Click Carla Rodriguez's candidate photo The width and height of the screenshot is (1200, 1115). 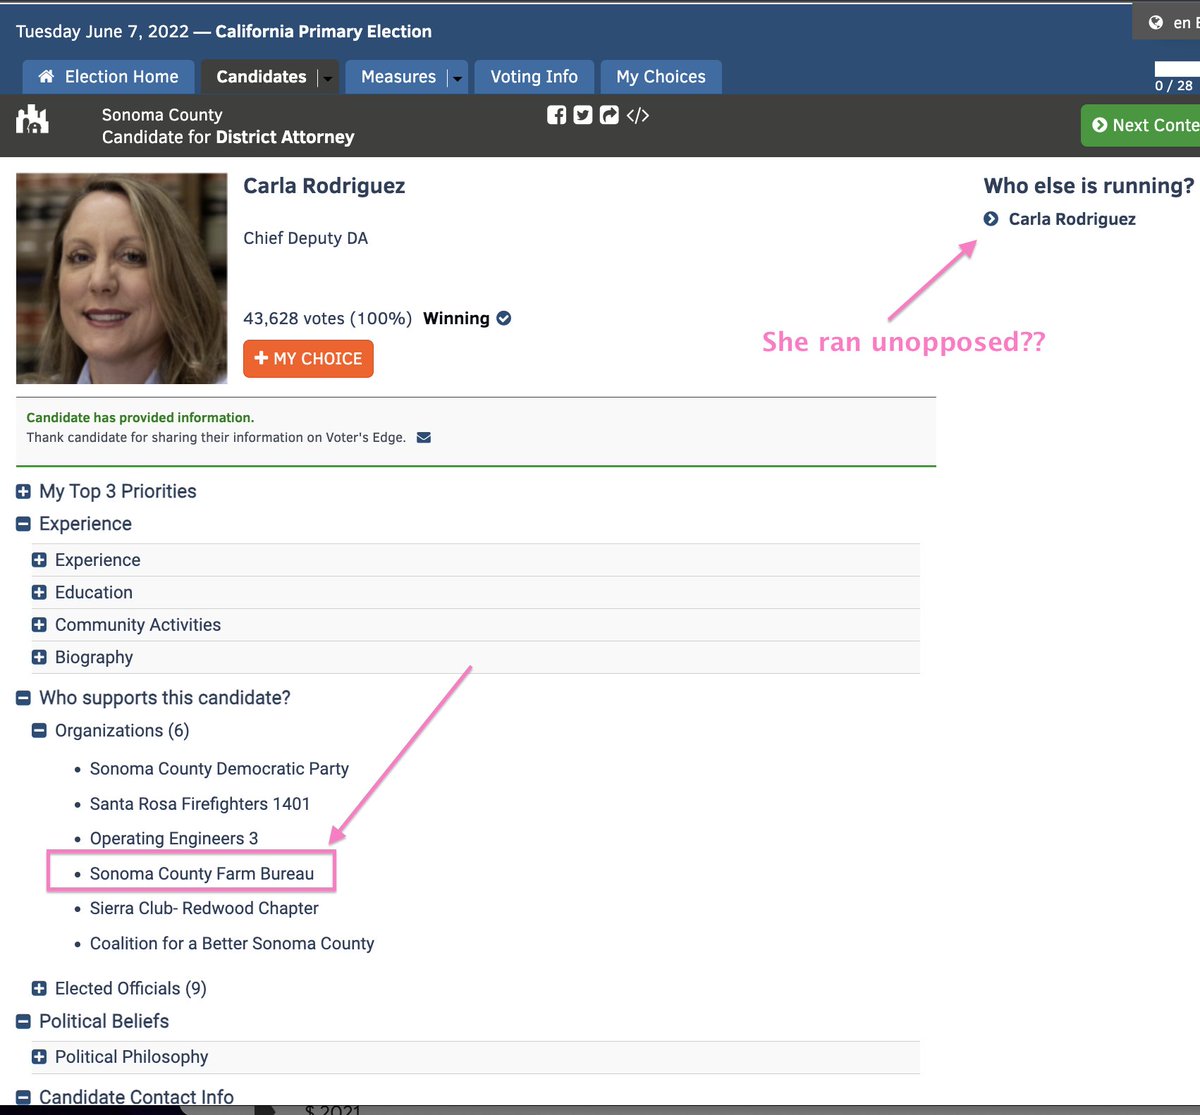coord(122,279)
